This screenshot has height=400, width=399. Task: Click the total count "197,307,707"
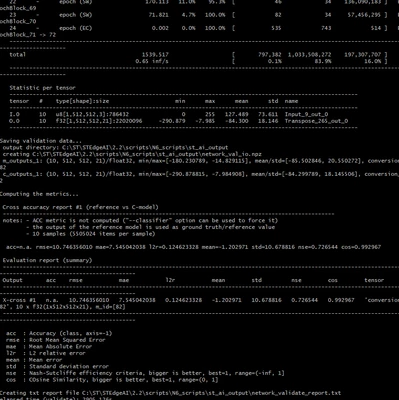coord(363,55)
